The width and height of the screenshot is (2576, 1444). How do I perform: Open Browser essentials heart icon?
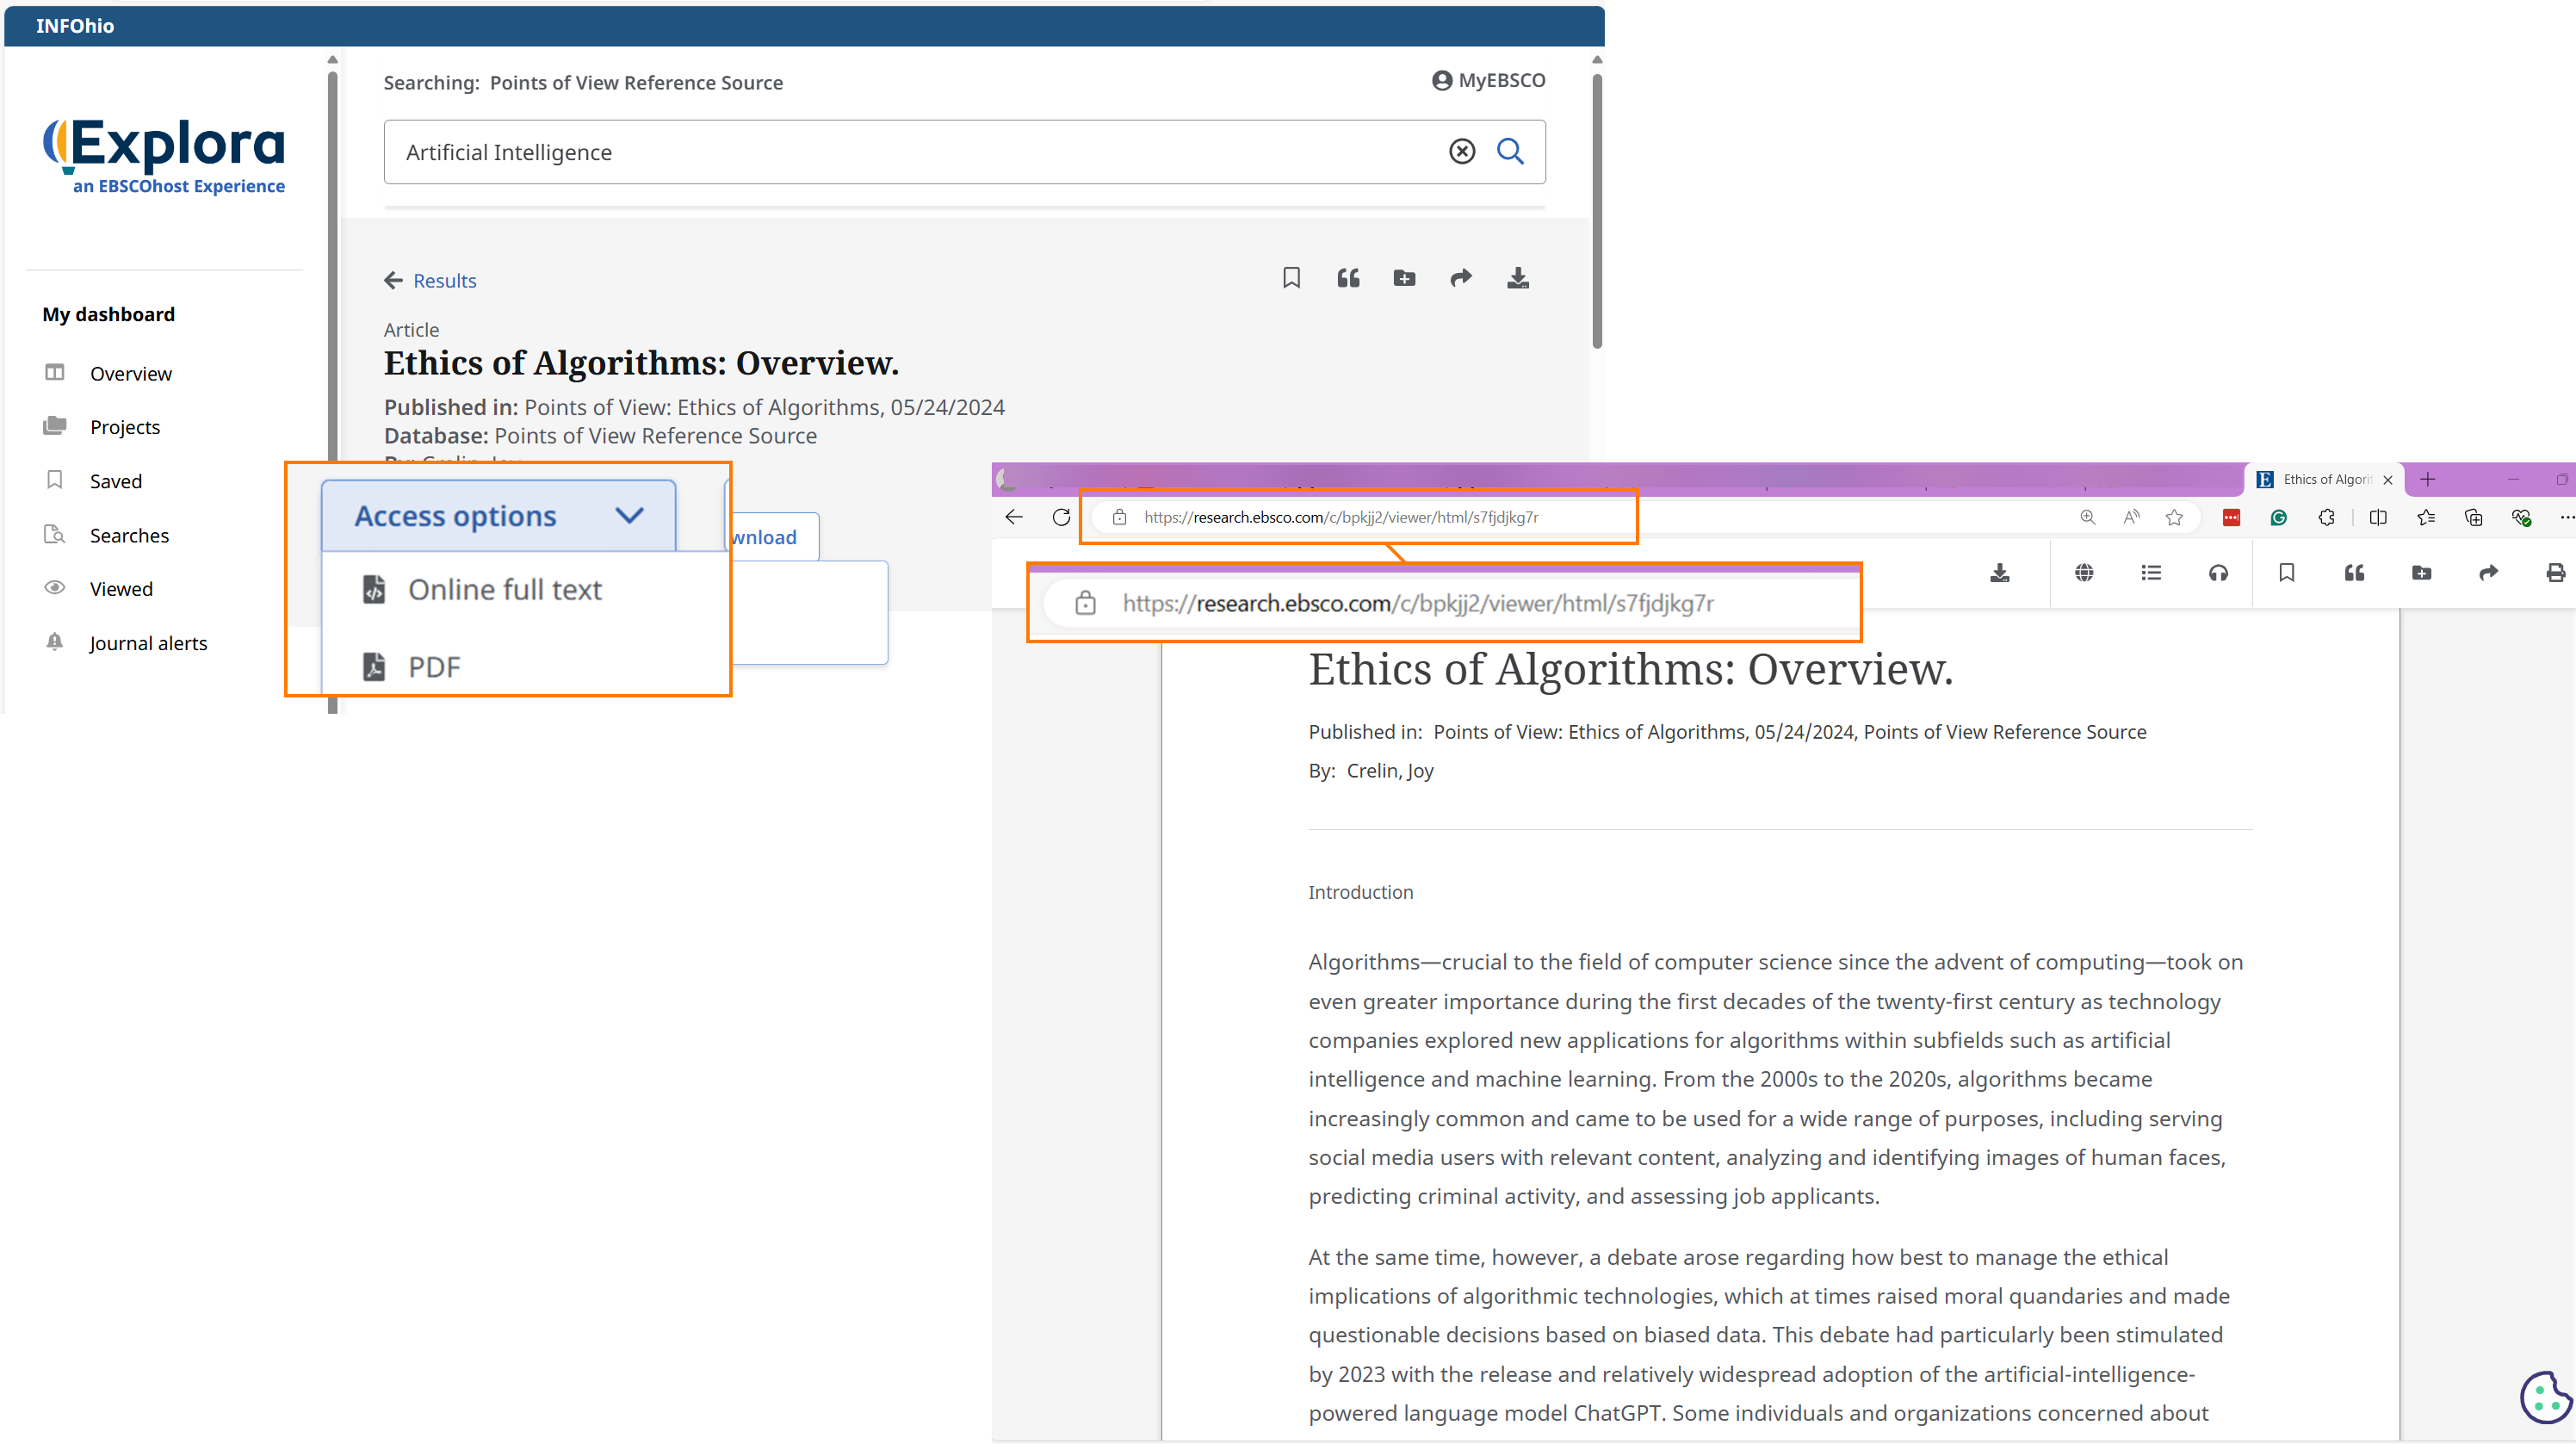click(x=2521, y=517)
